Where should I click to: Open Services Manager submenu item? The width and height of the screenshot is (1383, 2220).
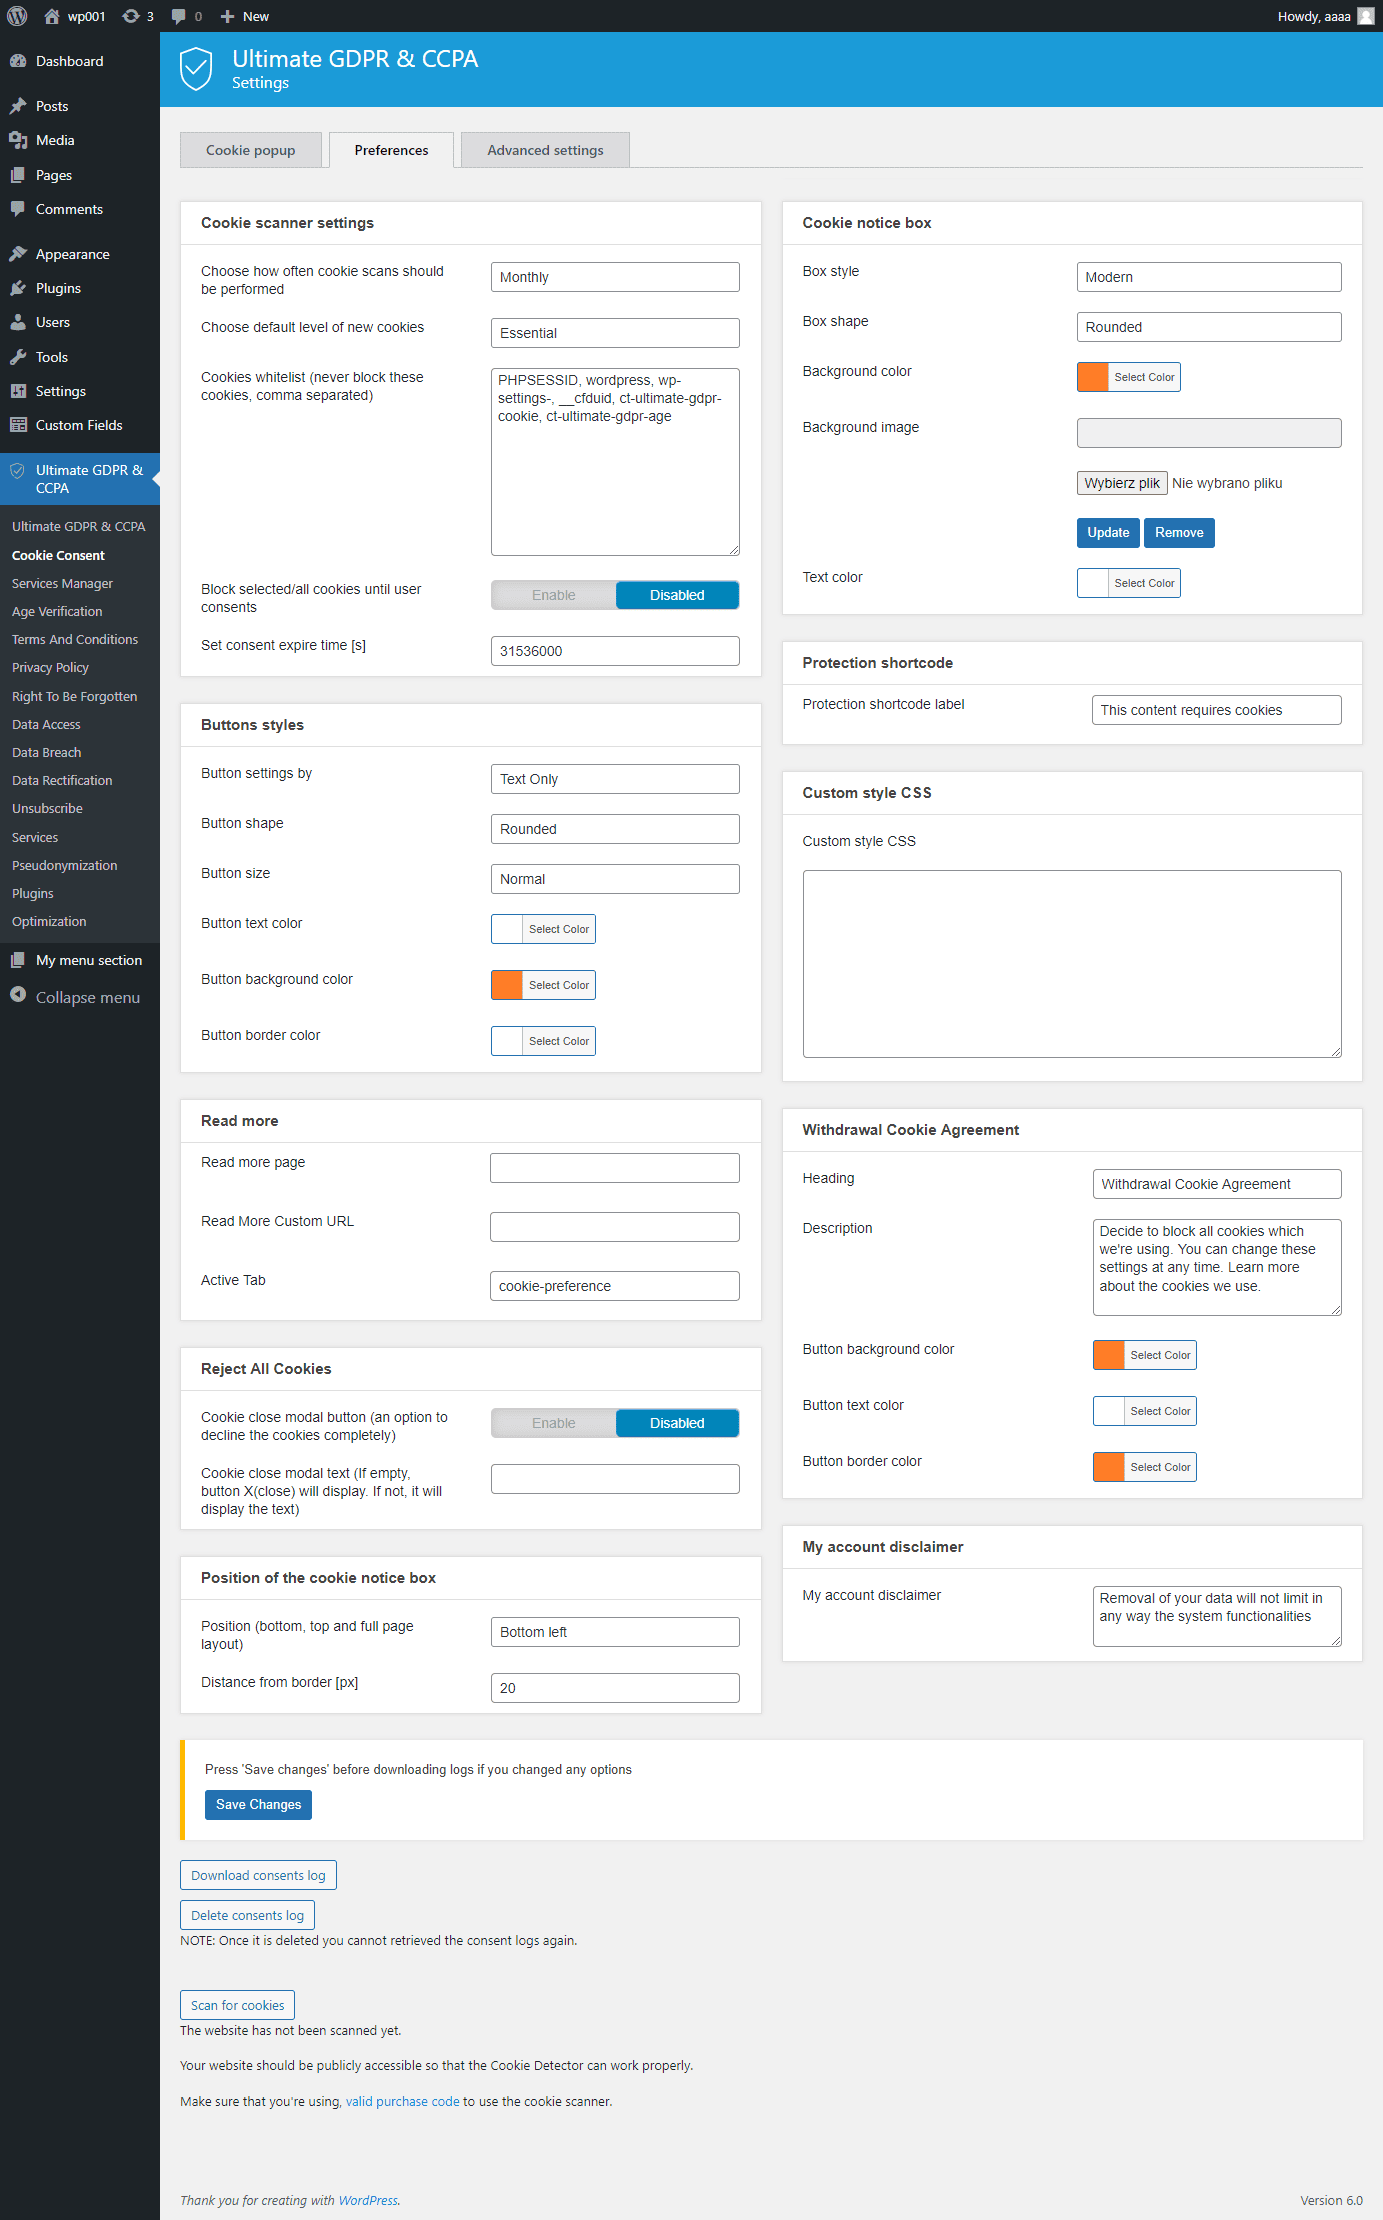coord(62,583)
